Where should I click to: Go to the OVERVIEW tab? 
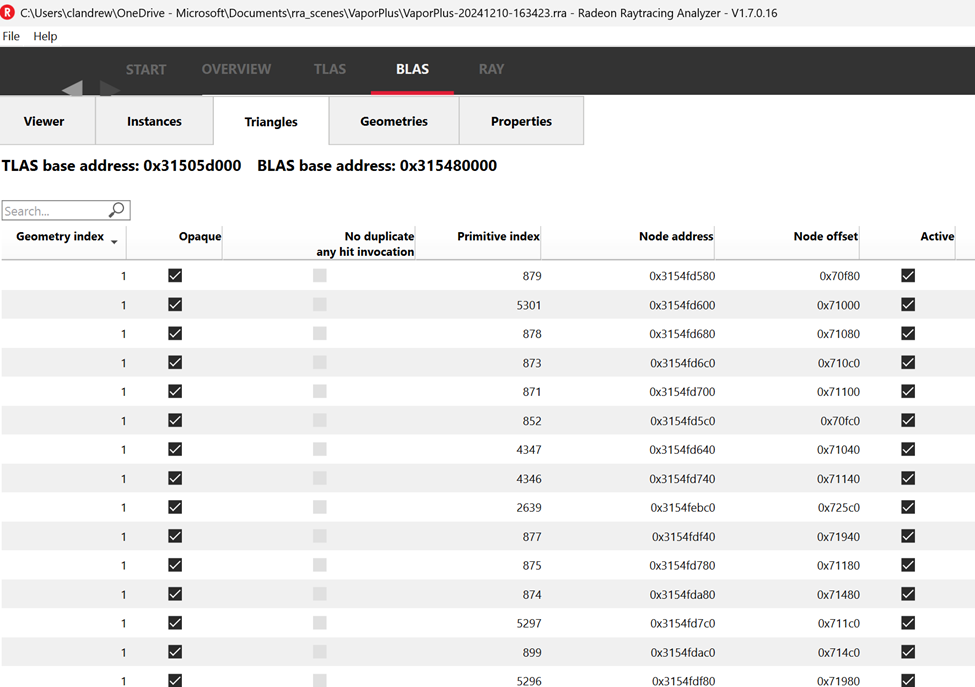pos(236,69)
